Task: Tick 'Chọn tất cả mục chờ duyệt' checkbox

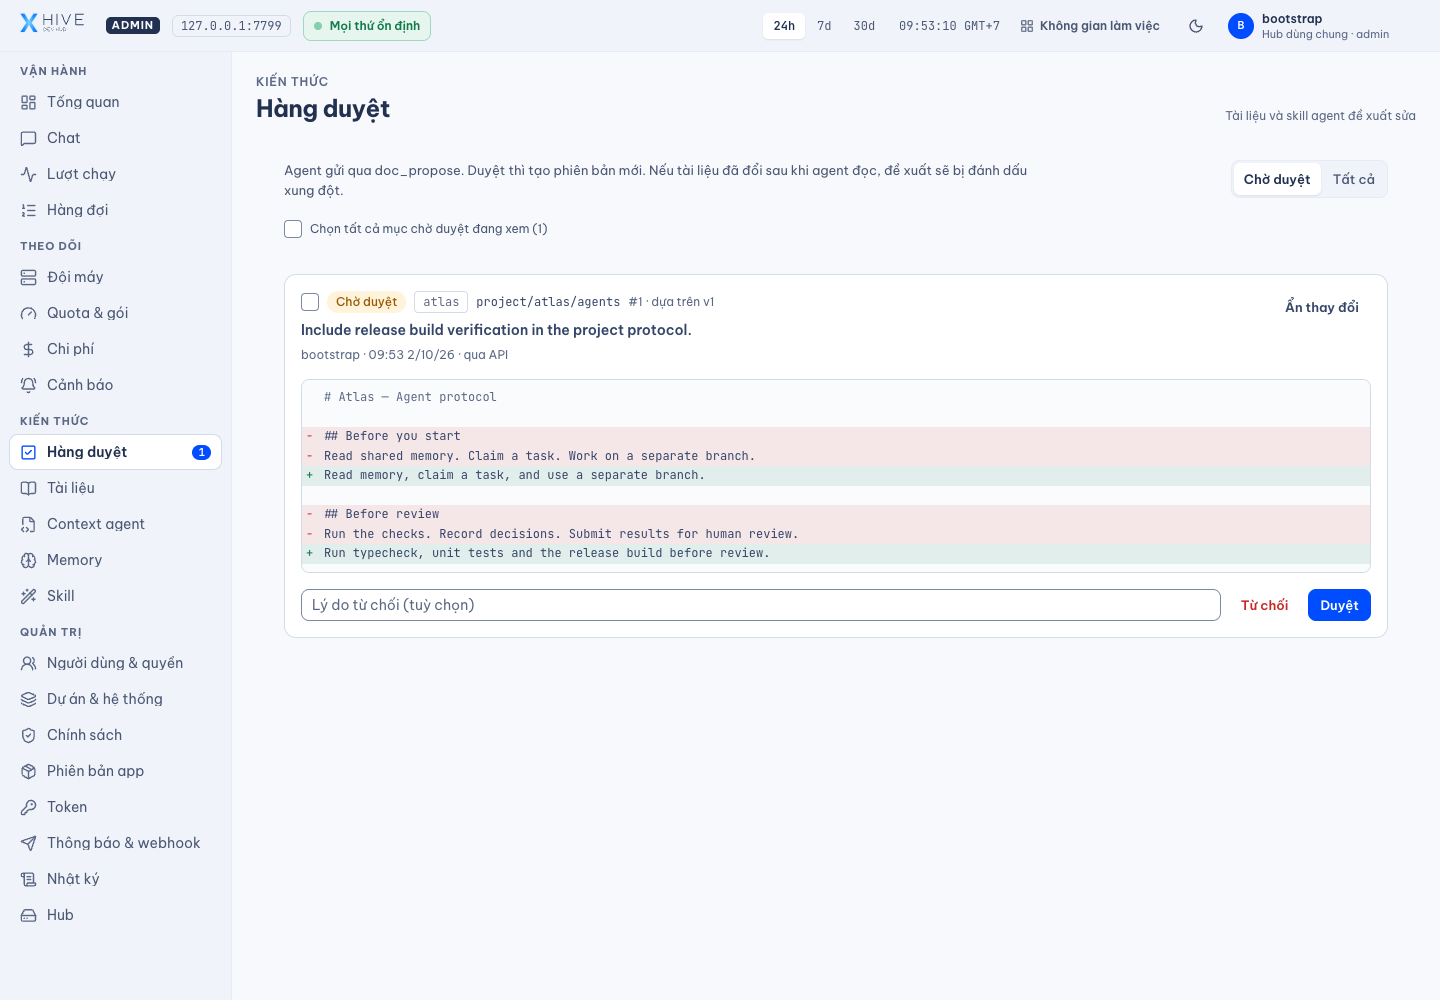Action: point(293,229)
